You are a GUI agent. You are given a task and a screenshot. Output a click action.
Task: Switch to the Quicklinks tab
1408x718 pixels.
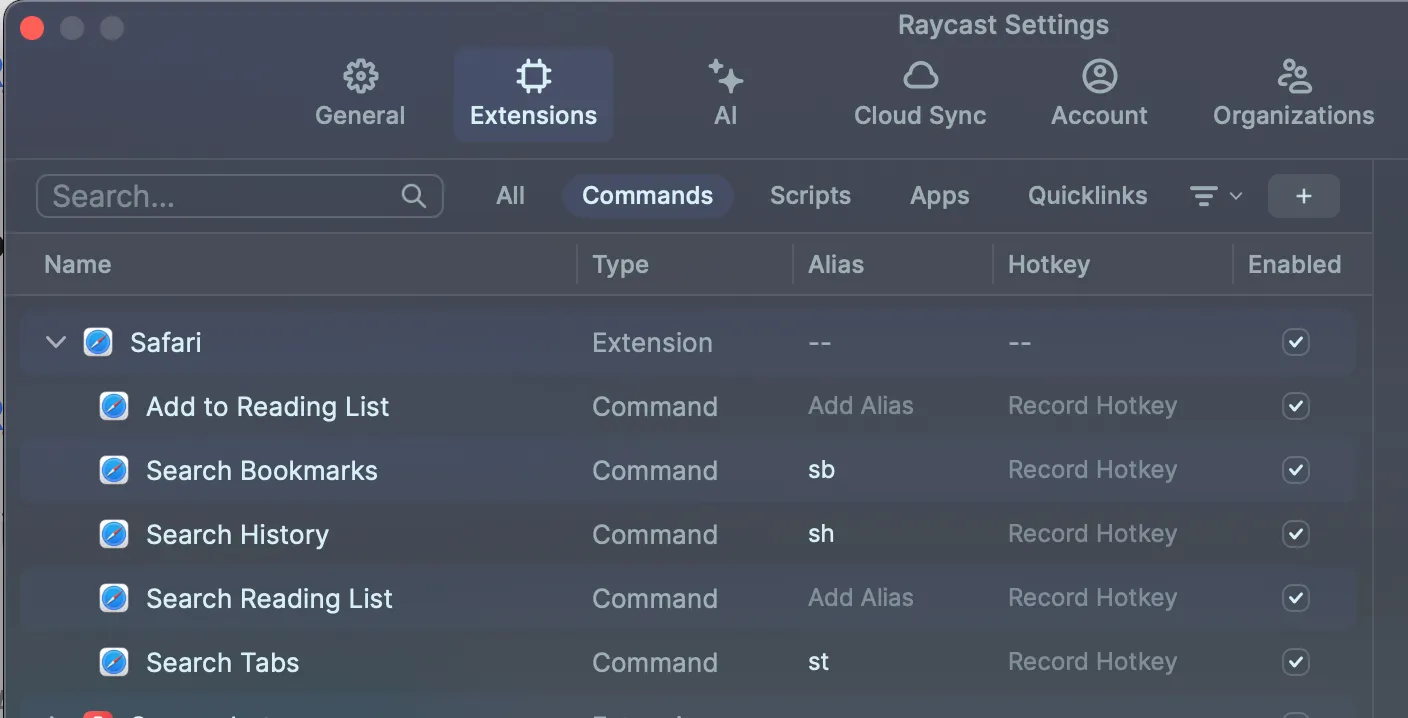[1086, 196]
